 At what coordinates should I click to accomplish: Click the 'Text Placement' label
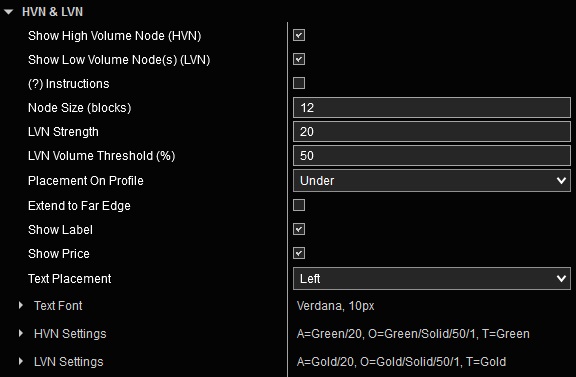[69, 279]
